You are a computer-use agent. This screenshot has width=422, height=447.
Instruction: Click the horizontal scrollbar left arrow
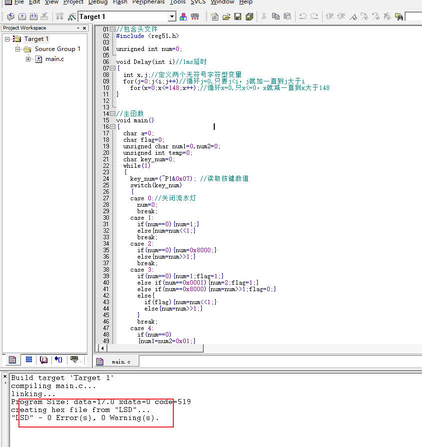102,348
